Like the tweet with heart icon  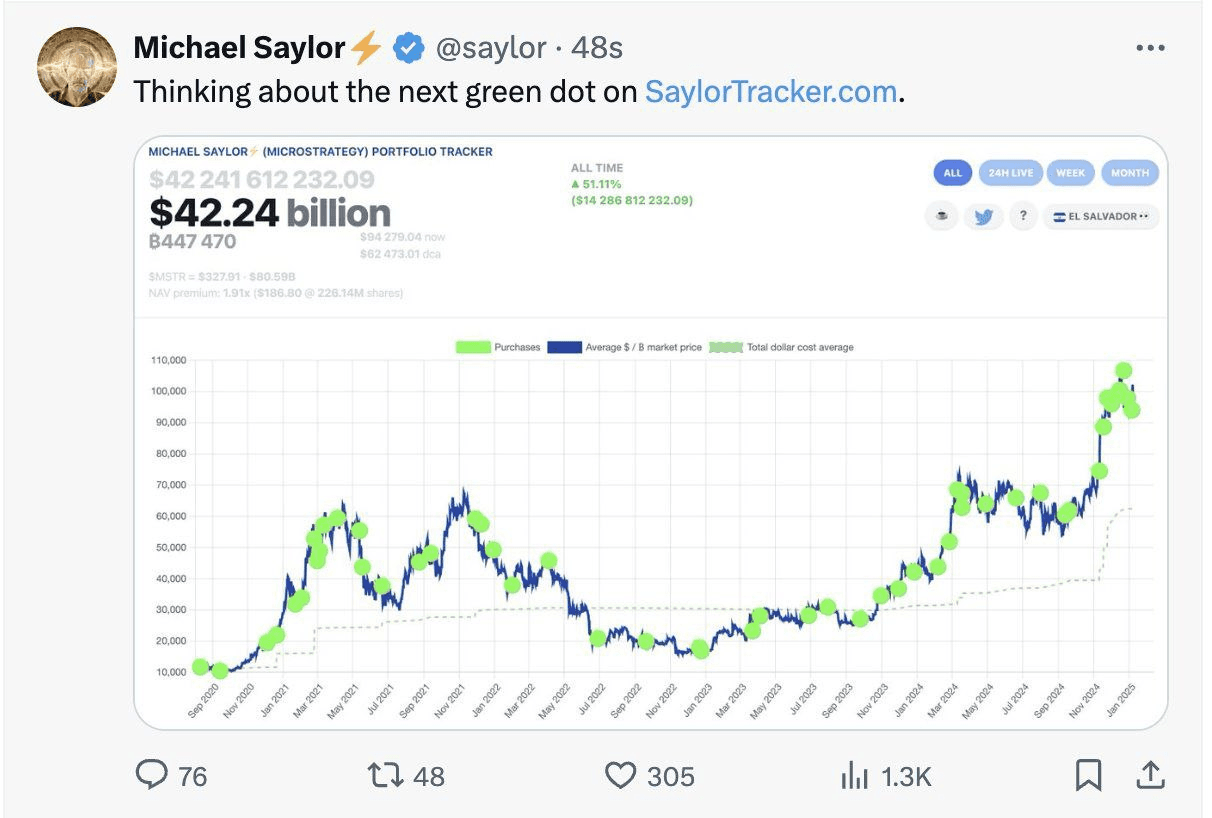pos(621,775)
